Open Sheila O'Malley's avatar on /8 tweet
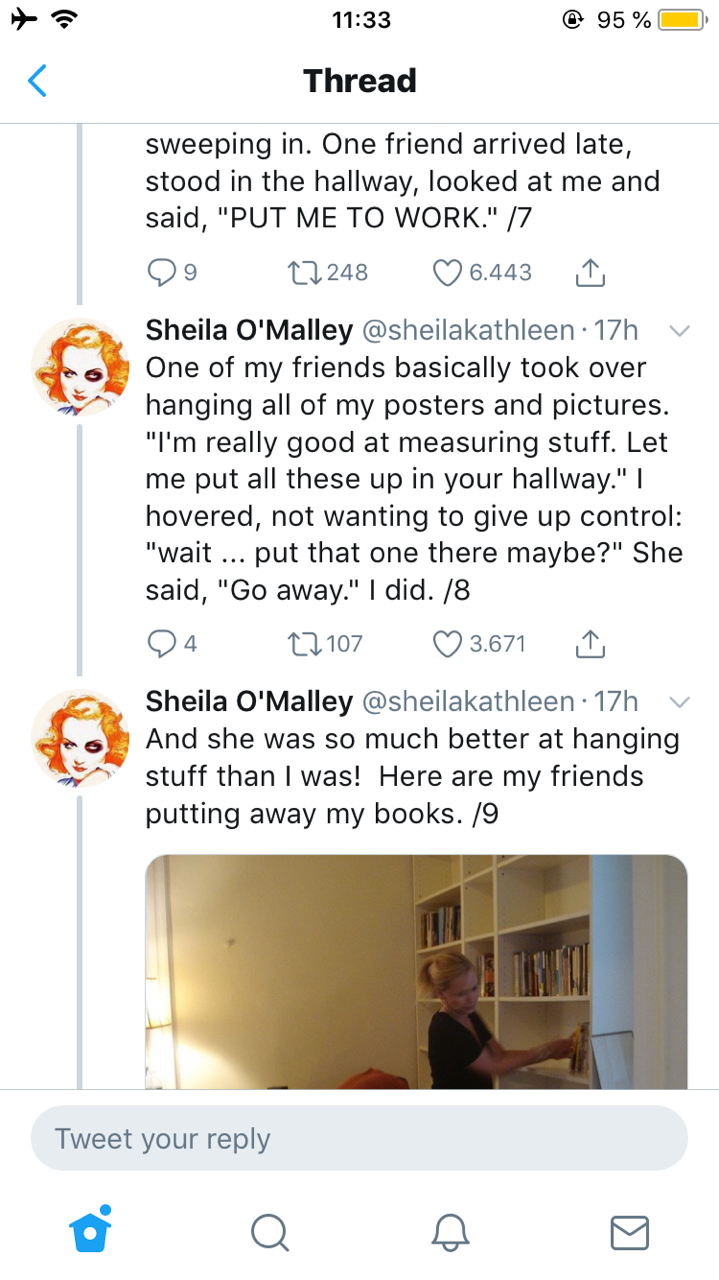The image size is (719, 1280). click(81, 367)
